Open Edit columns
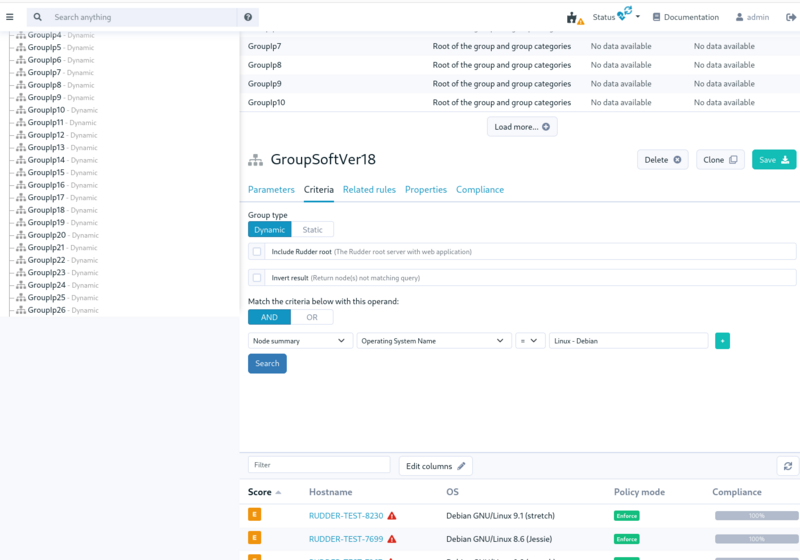800x560 pixels. (435, 466)
